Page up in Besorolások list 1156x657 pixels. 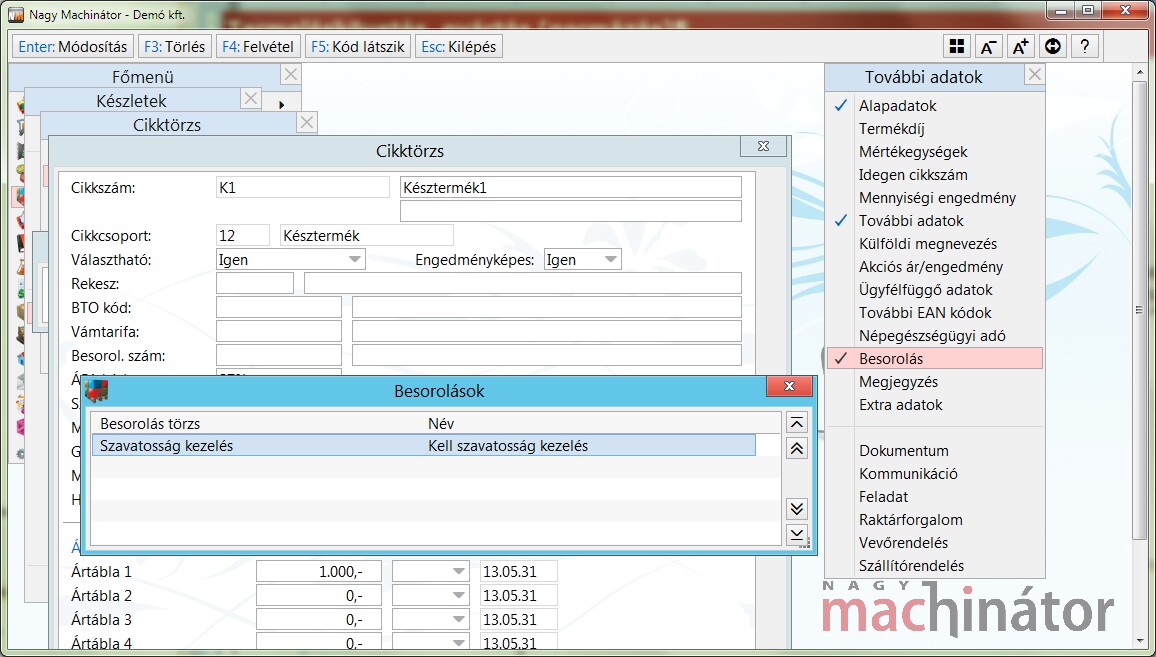797,449
